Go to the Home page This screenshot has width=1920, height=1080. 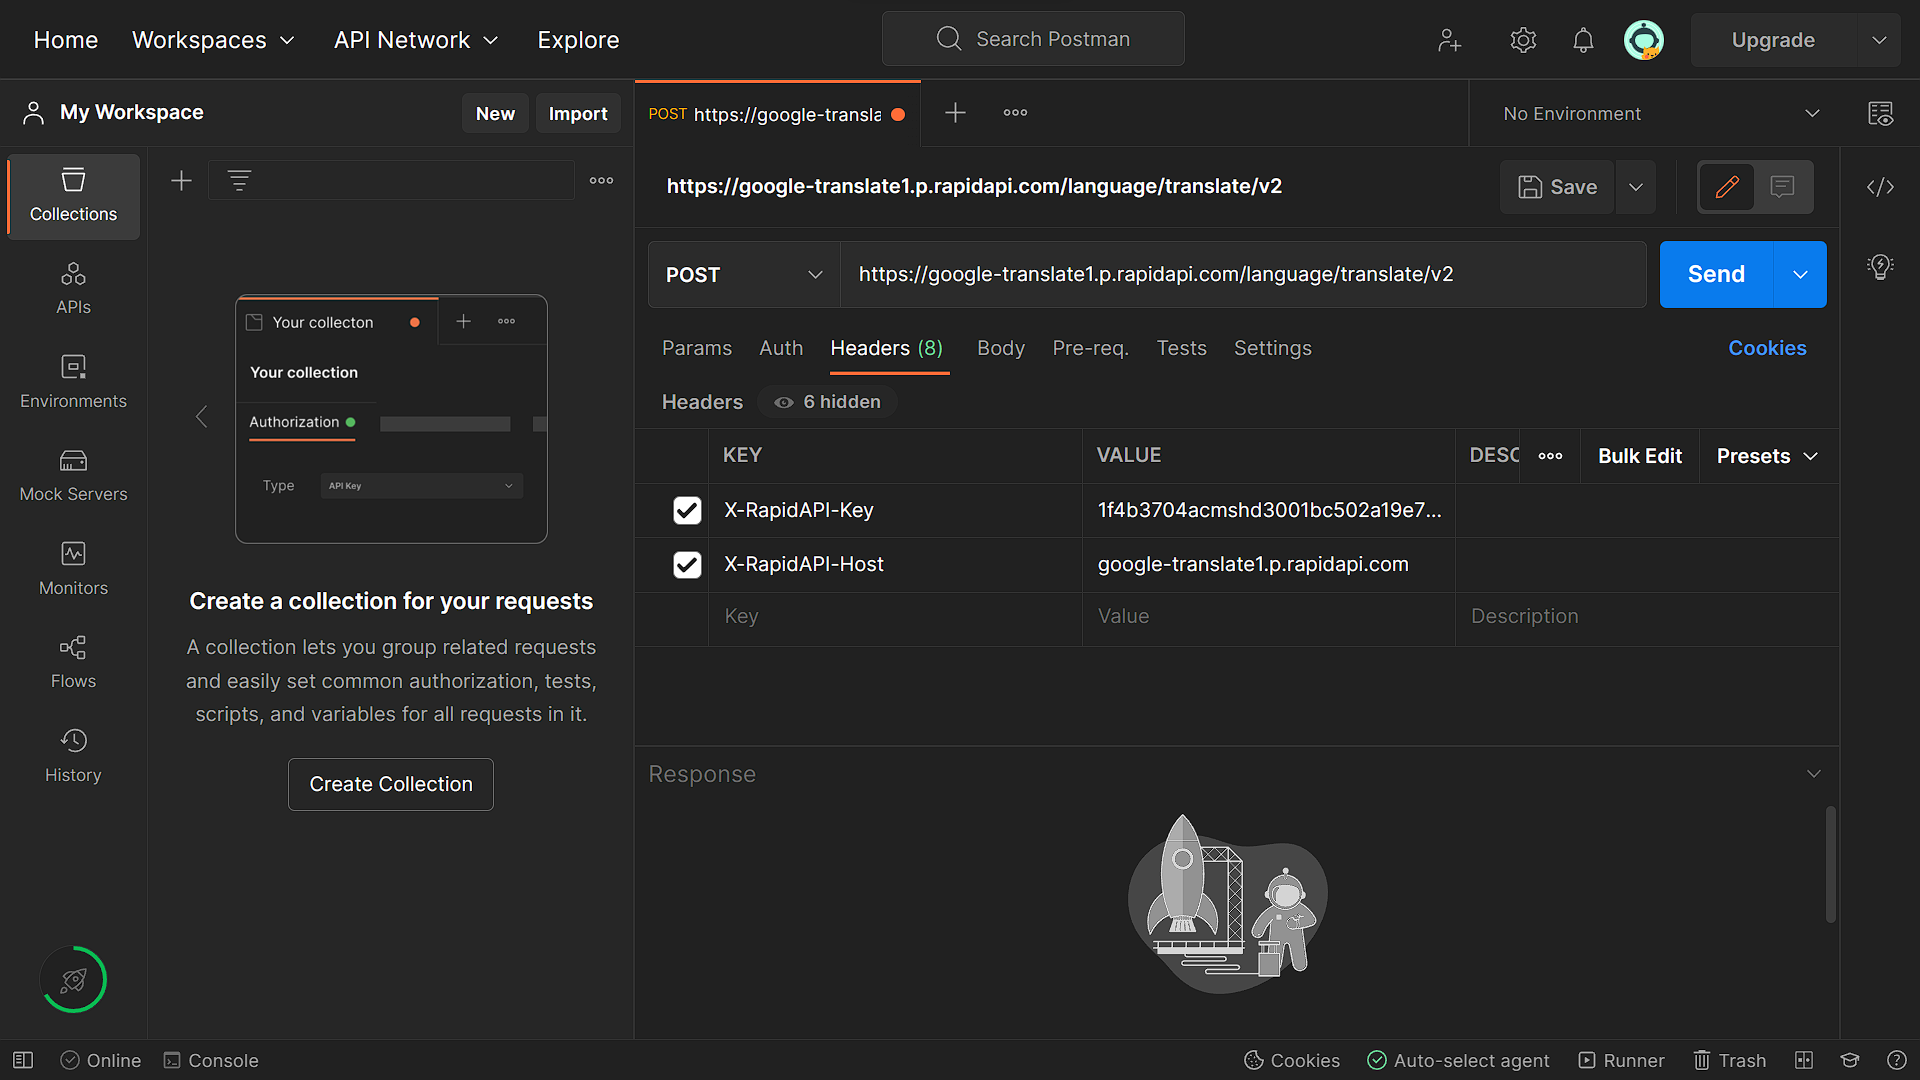(66, 40)
